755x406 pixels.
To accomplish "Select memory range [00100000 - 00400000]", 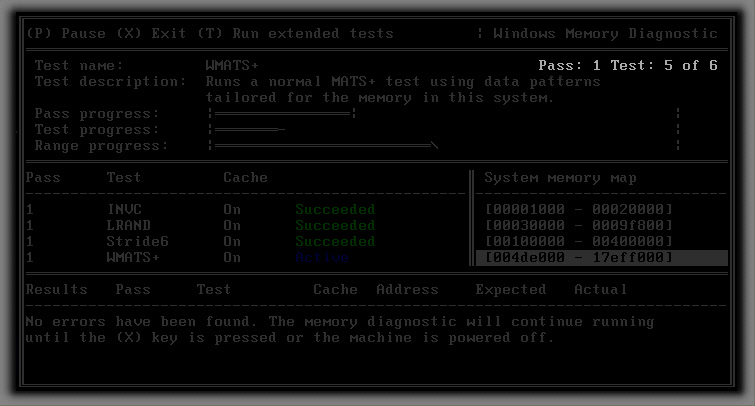I will click(x=578, y=241).
